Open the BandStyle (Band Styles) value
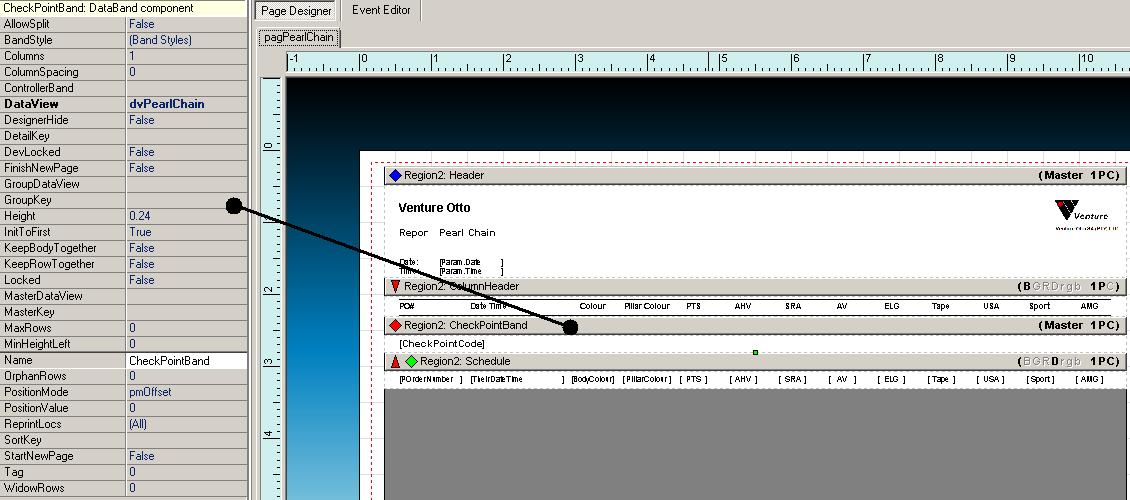 187,40
